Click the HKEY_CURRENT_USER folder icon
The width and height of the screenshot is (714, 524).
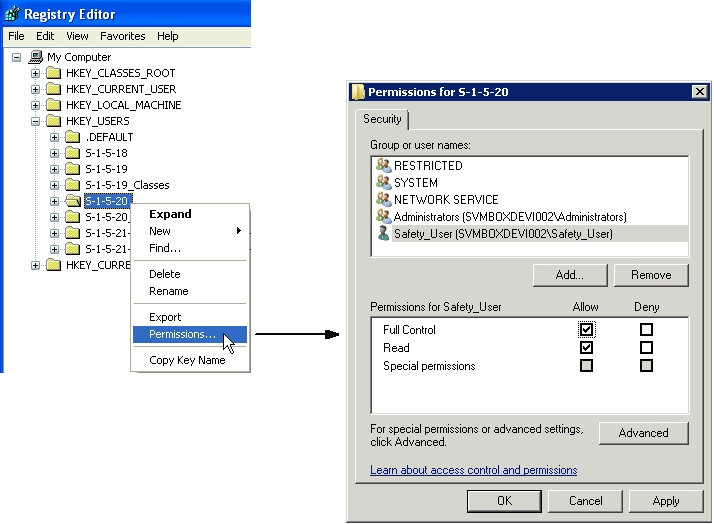(54, 89)
